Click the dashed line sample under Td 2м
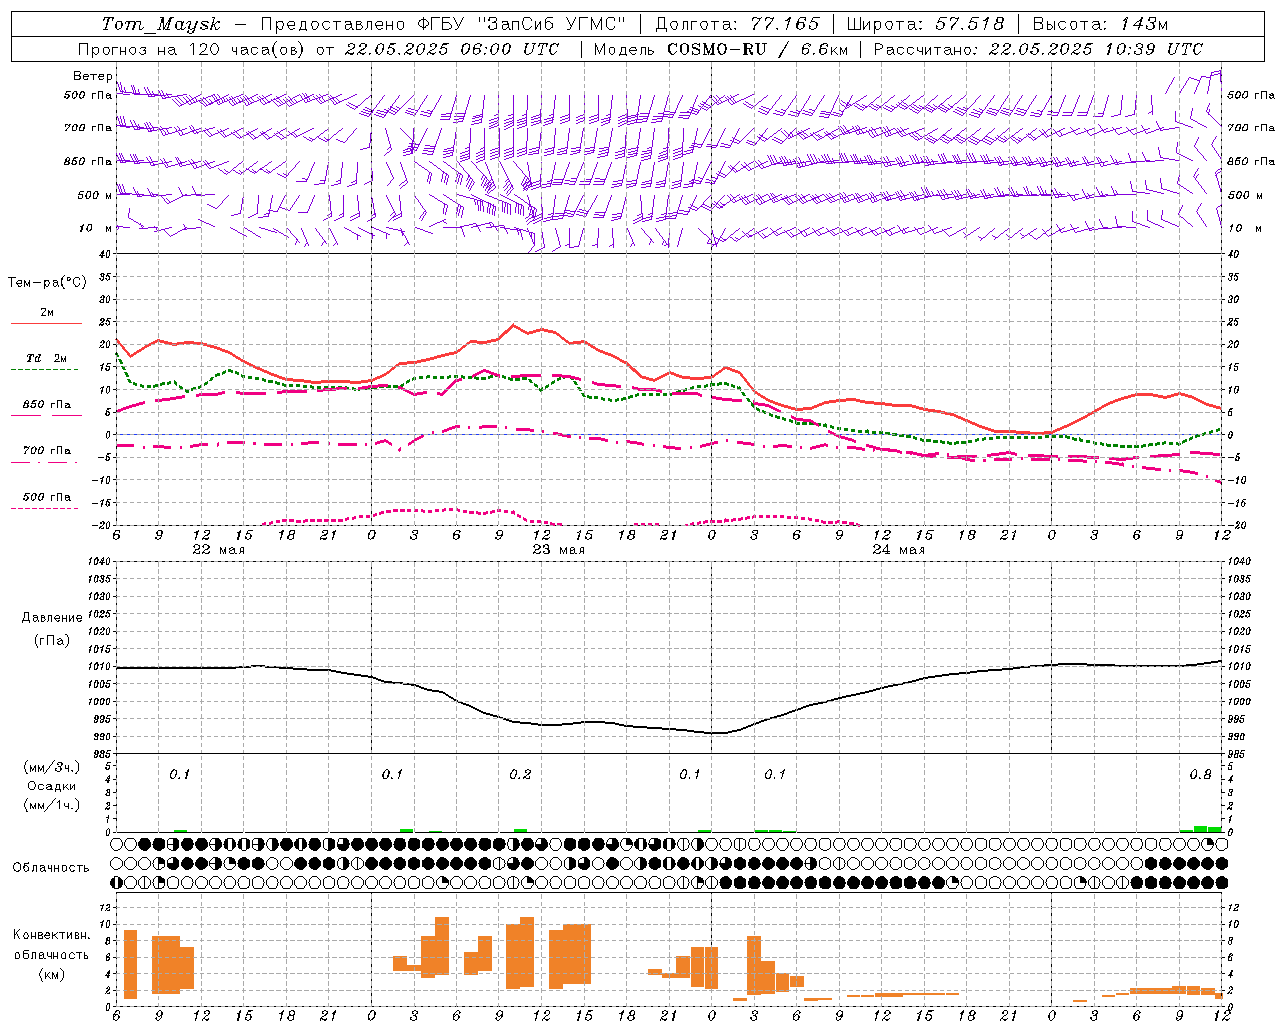Screen dimensions: 1280x1024 pyautogui.click(x=44, y=369)
